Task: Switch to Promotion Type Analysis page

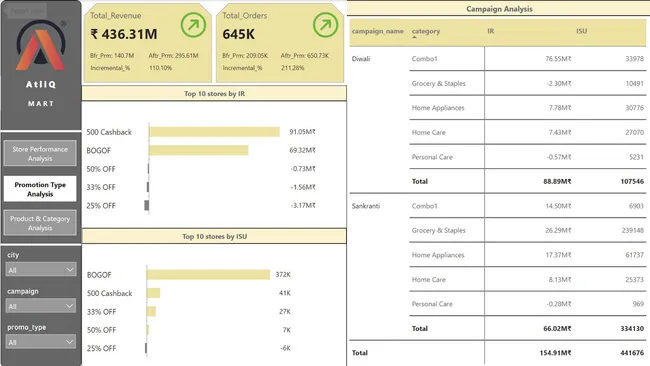Action: tap(40, 189)
